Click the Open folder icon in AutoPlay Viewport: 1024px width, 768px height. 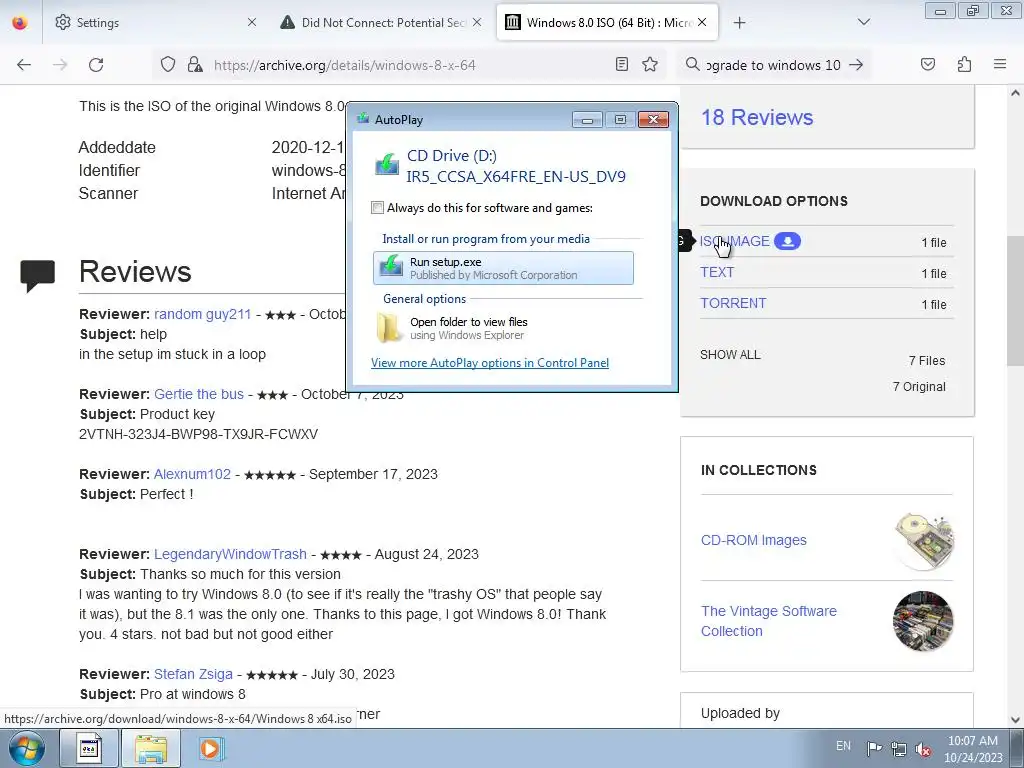(x=389, y=327)
